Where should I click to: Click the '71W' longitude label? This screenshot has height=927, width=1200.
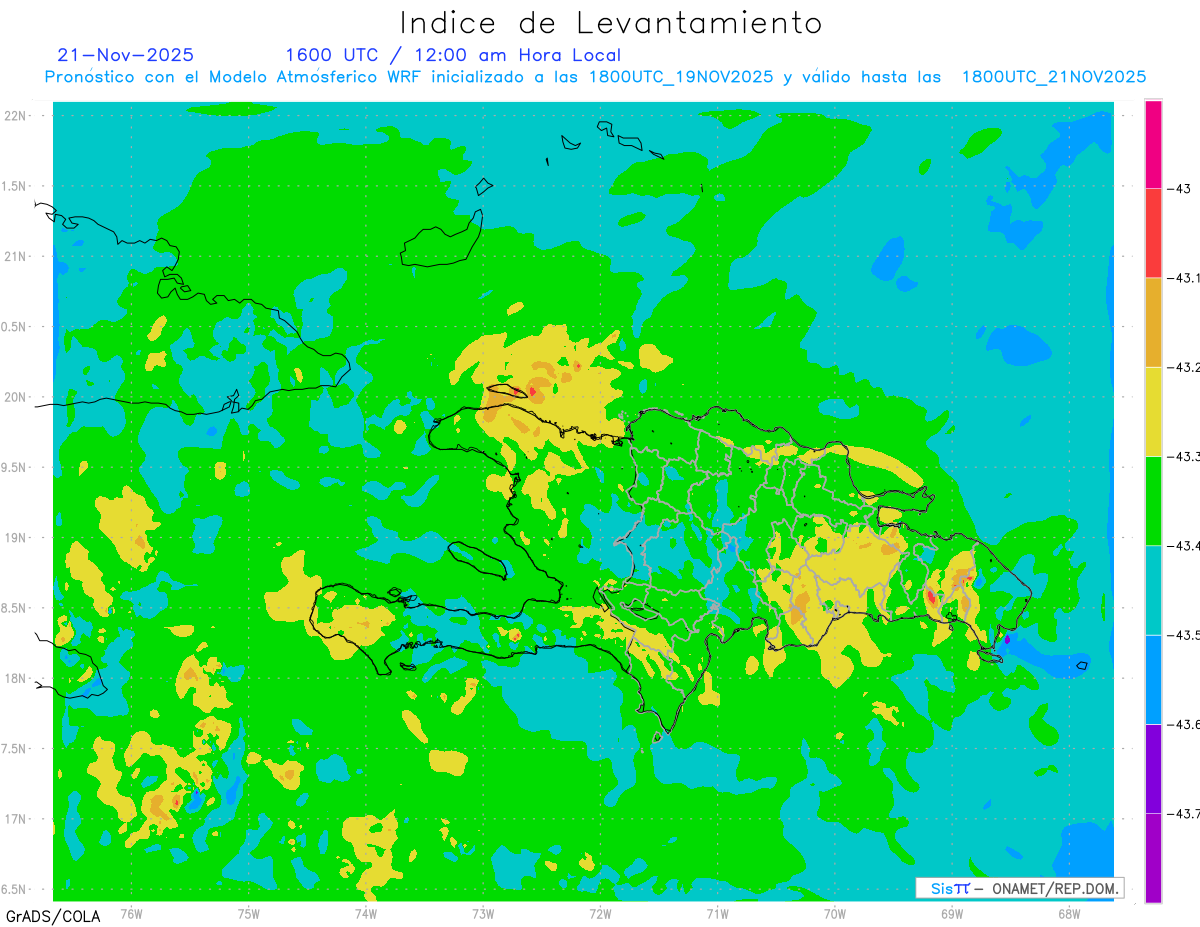717,914
